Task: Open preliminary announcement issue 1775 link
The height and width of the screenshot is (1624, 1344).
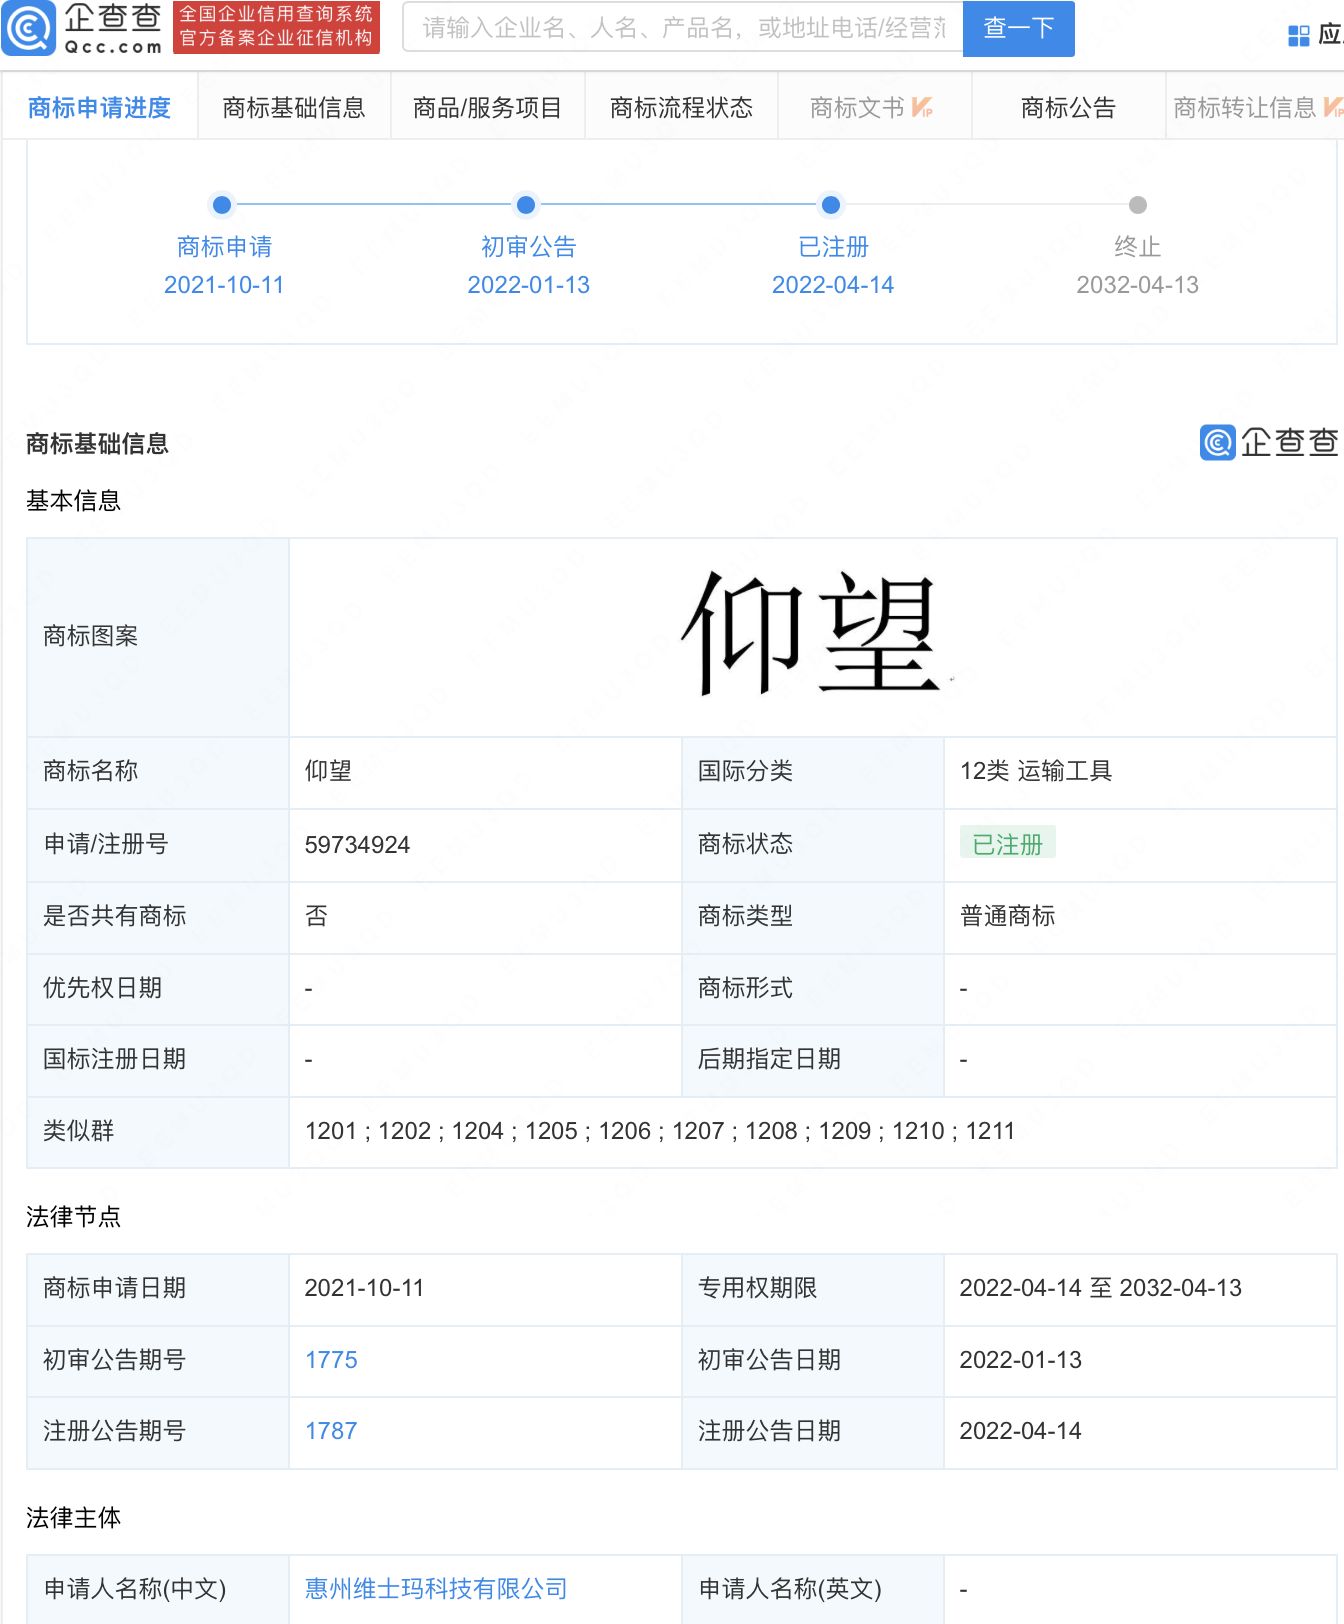Action: (x=331, y=1360)
